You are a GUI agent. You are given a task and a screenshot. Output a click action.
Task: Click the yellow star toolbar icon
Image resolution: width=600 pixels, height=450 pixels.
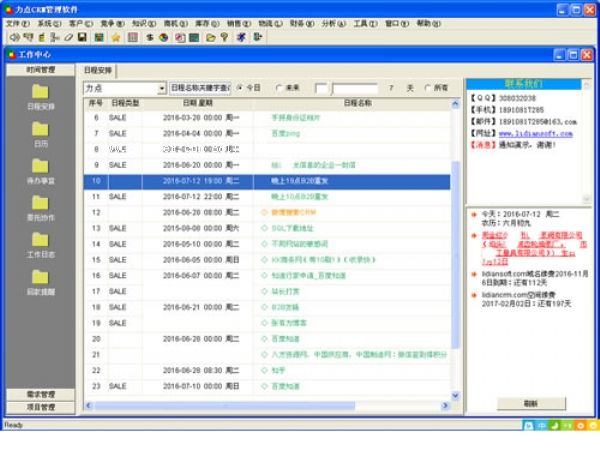(x=116, y=37)
